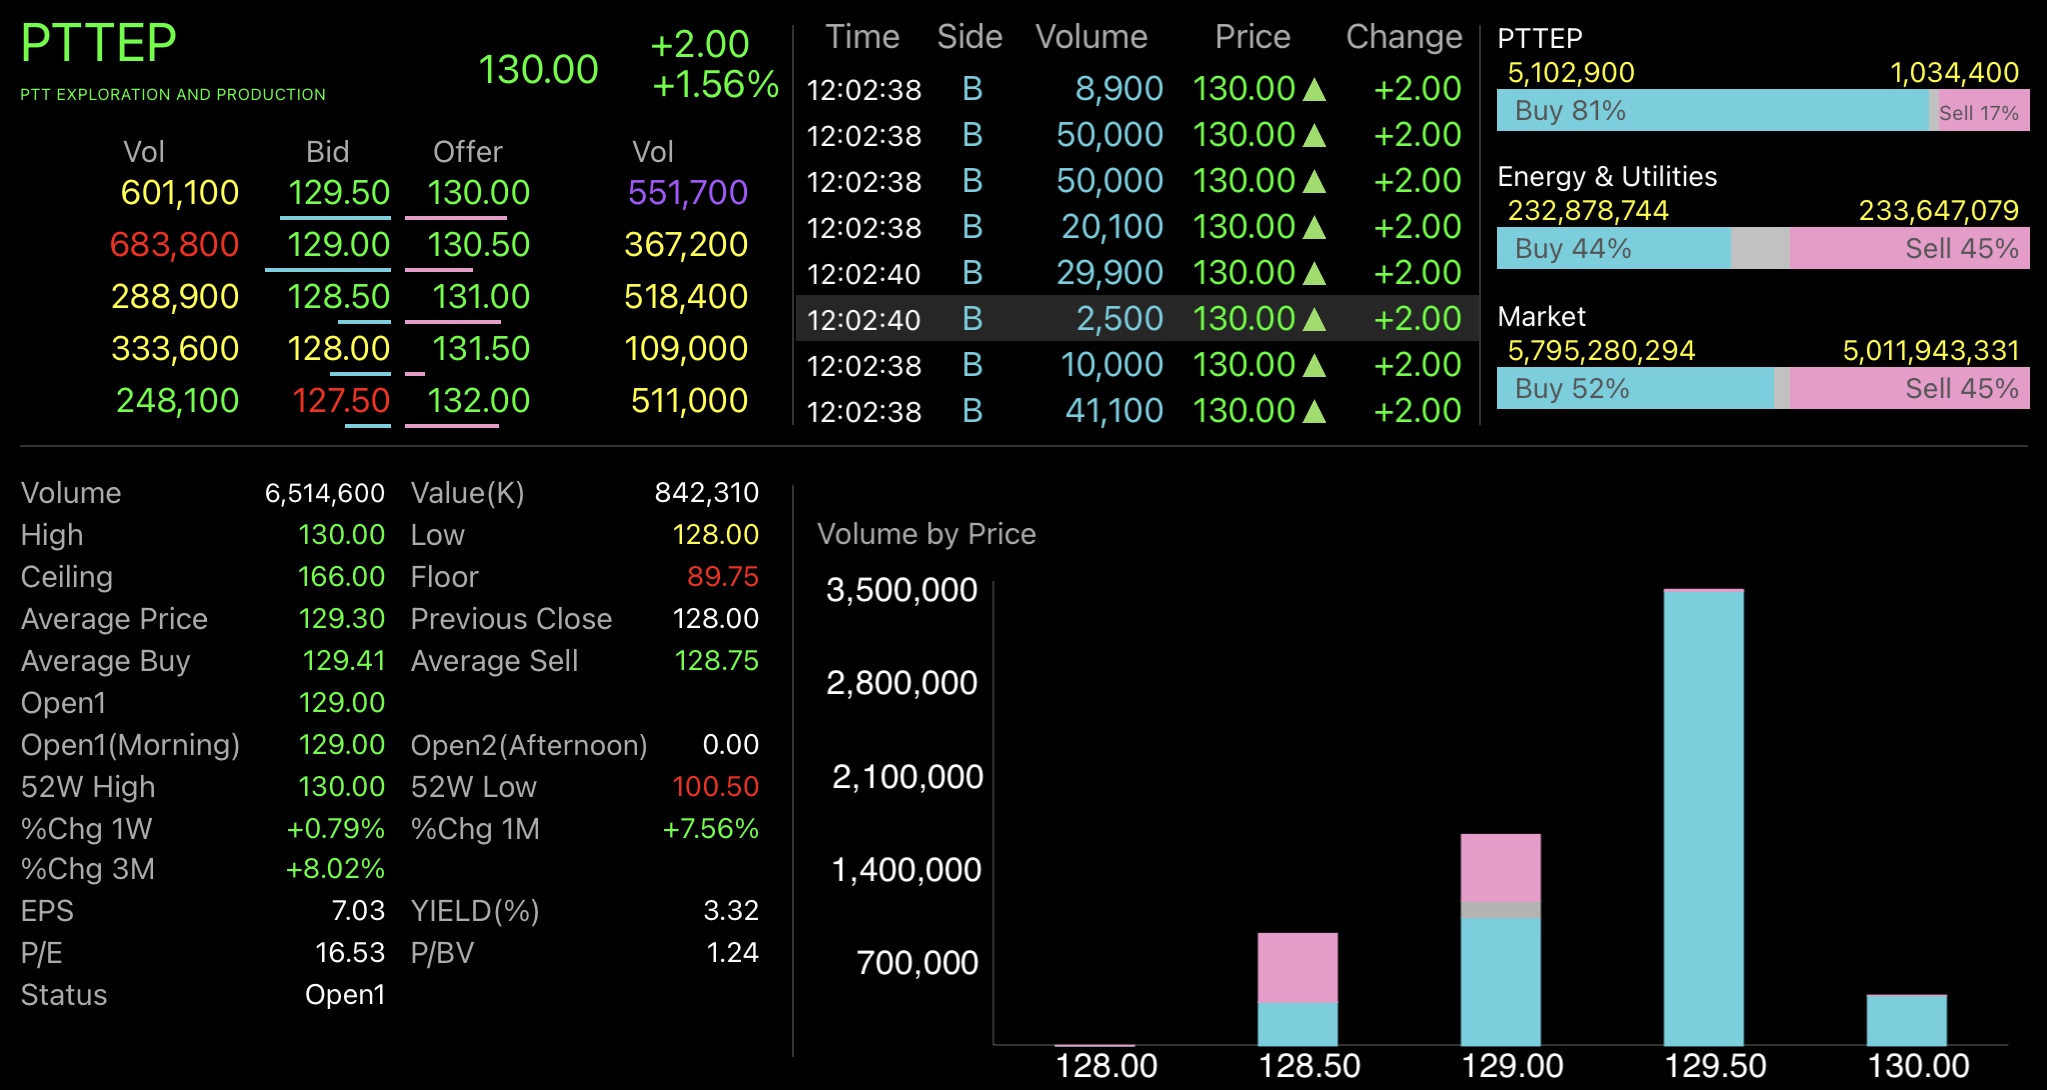This screenshot has width=2047, height=1090.
Task: Click PTT EXPLORATION AND PRODUCTION company name
Action: tap(173, 94)
